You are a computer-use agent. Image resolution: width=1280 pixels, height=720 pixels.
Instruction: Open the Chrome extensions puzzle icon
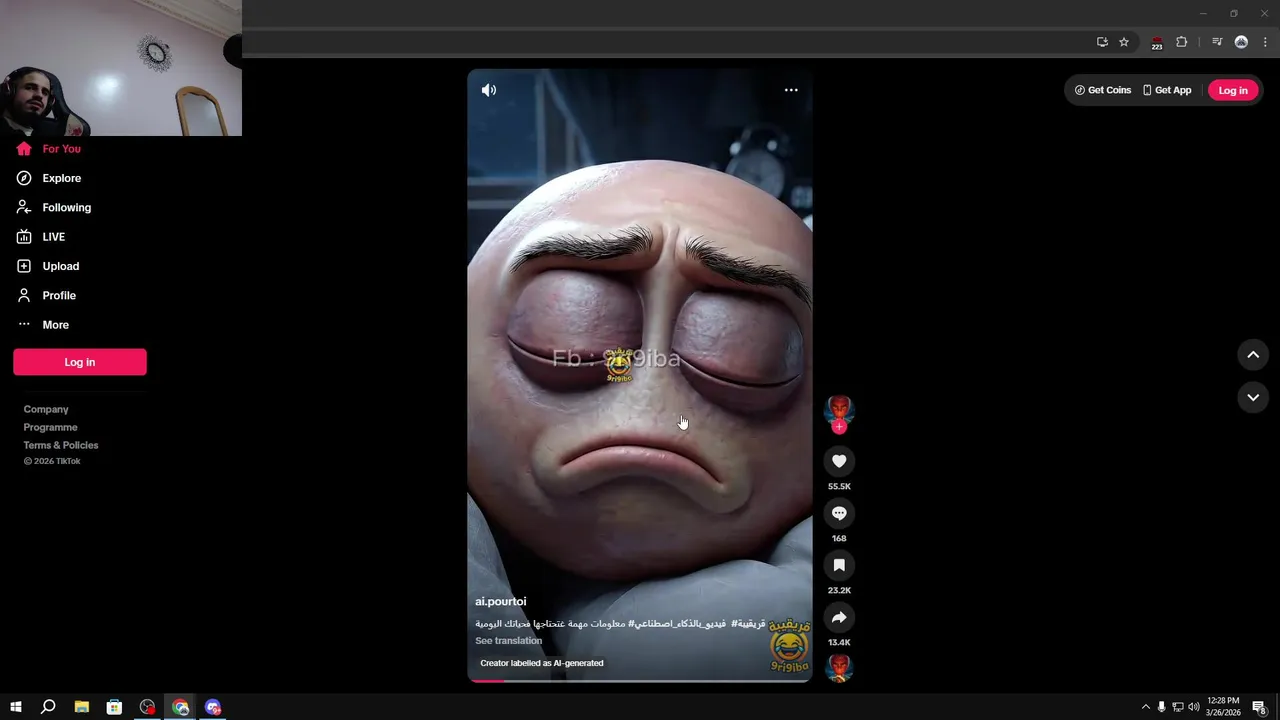pyautogui.click(x=1182, y=42)
